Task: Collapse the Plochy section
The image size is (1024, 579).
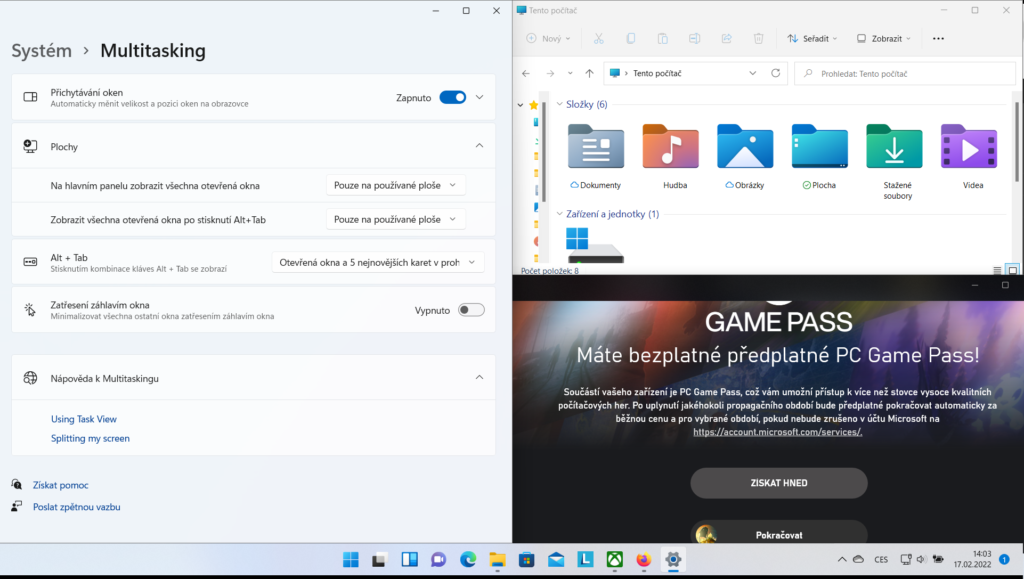Action: click(x=479, y=146)
